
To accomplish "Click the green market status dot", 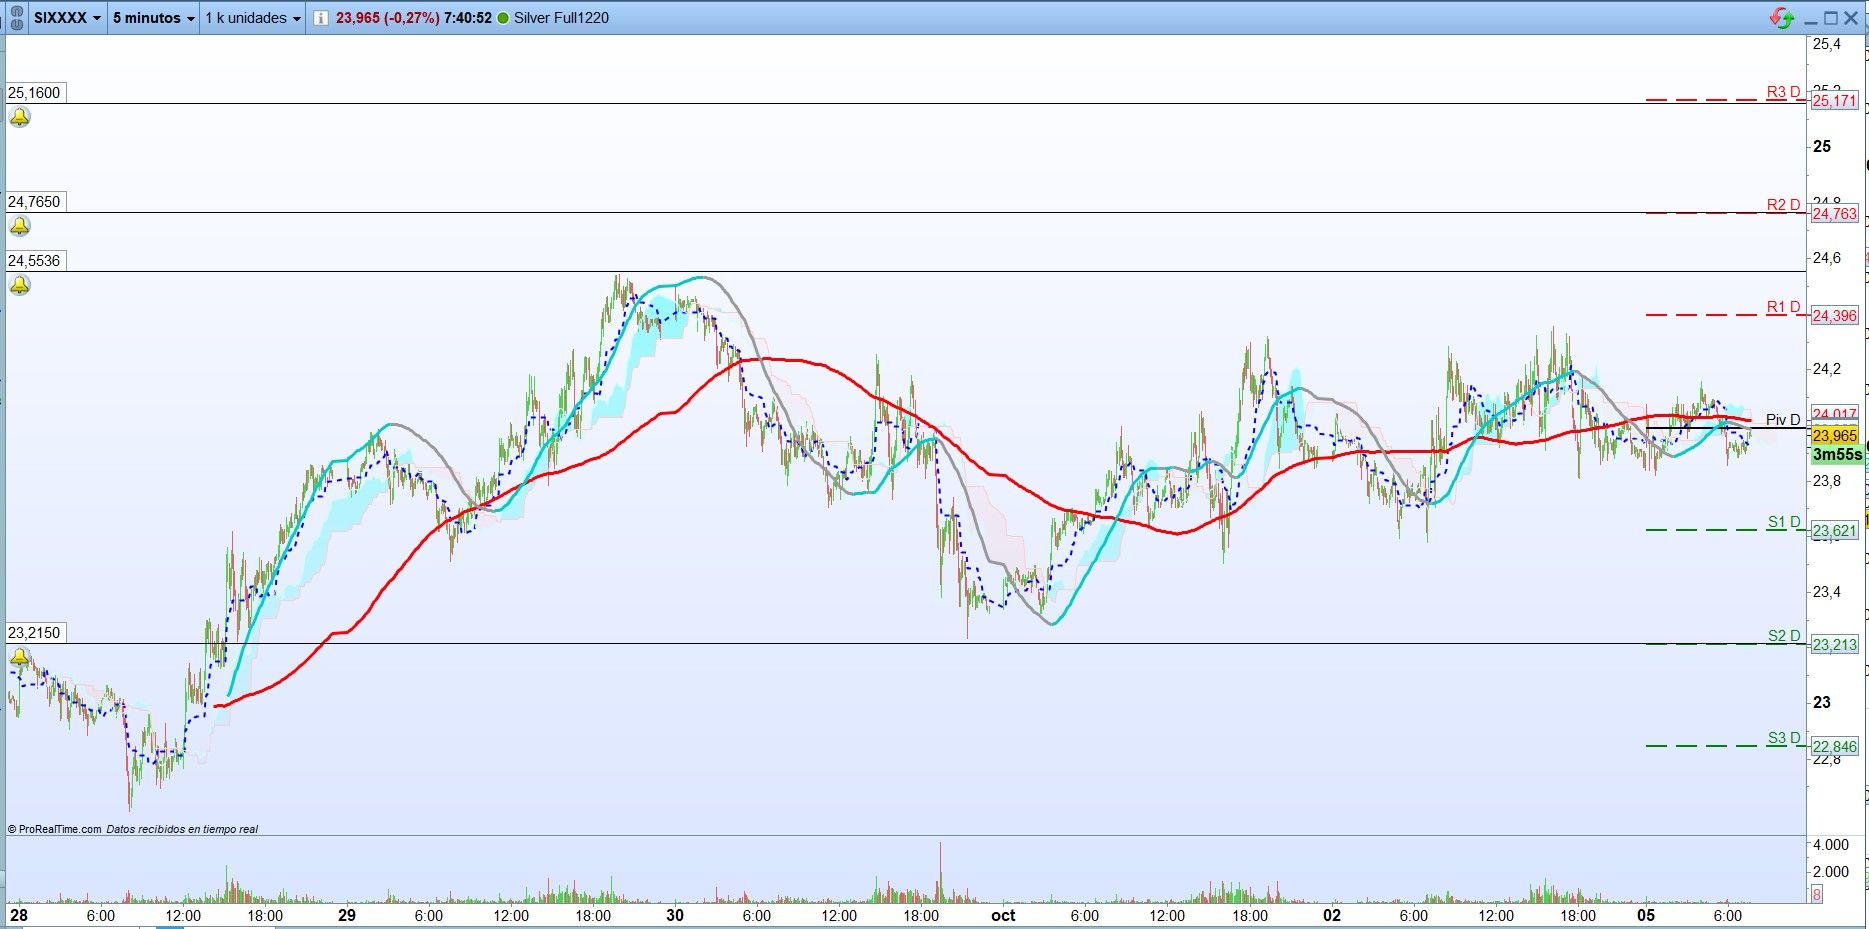I will 502,18.
